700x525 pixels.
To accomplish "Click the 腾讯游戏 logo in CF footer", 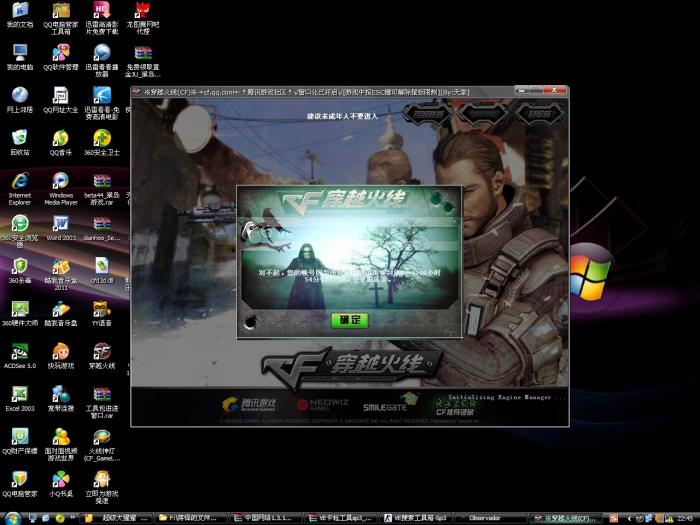I will point(249,404).
